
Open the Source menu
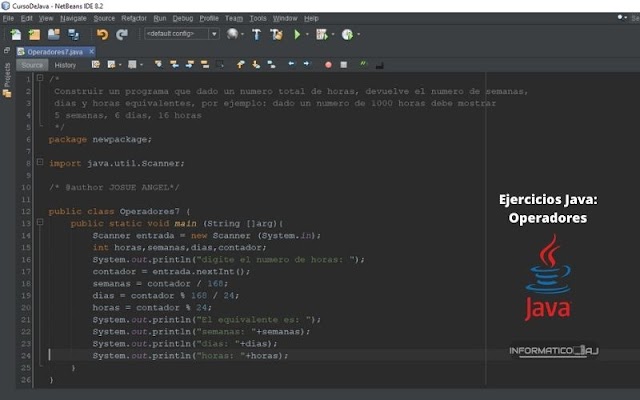point(104,18)
